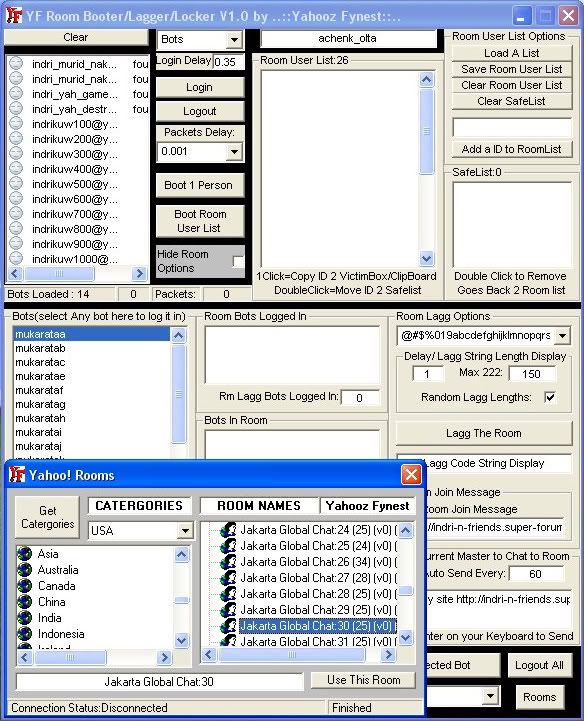584x721 pixels.
Task: Click the globe icon next to Asia
Action: point(24,554)
